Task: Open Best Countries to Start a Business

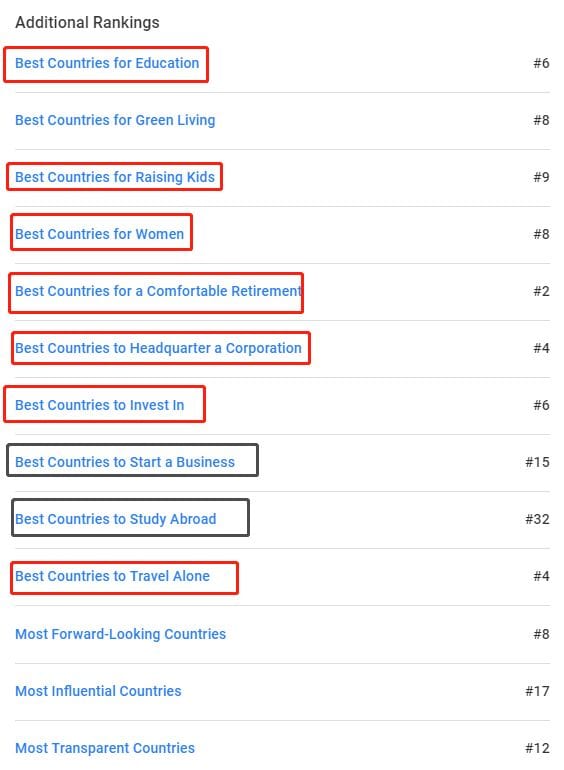Action: [x=125, y=462]
